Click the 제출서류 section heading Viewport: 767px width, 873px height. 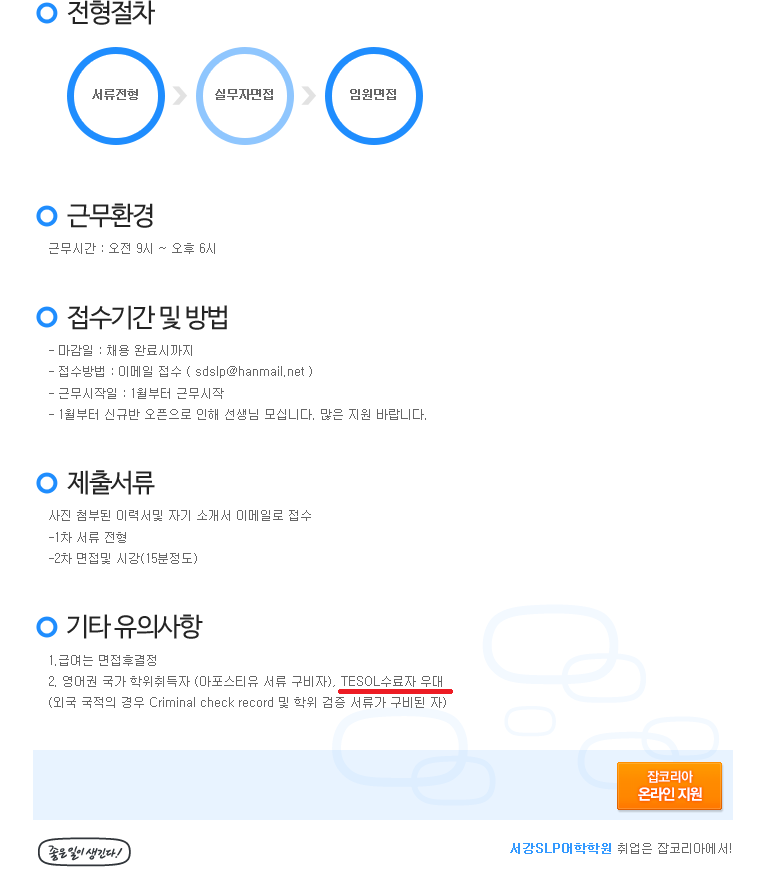[x=111, y=483]
